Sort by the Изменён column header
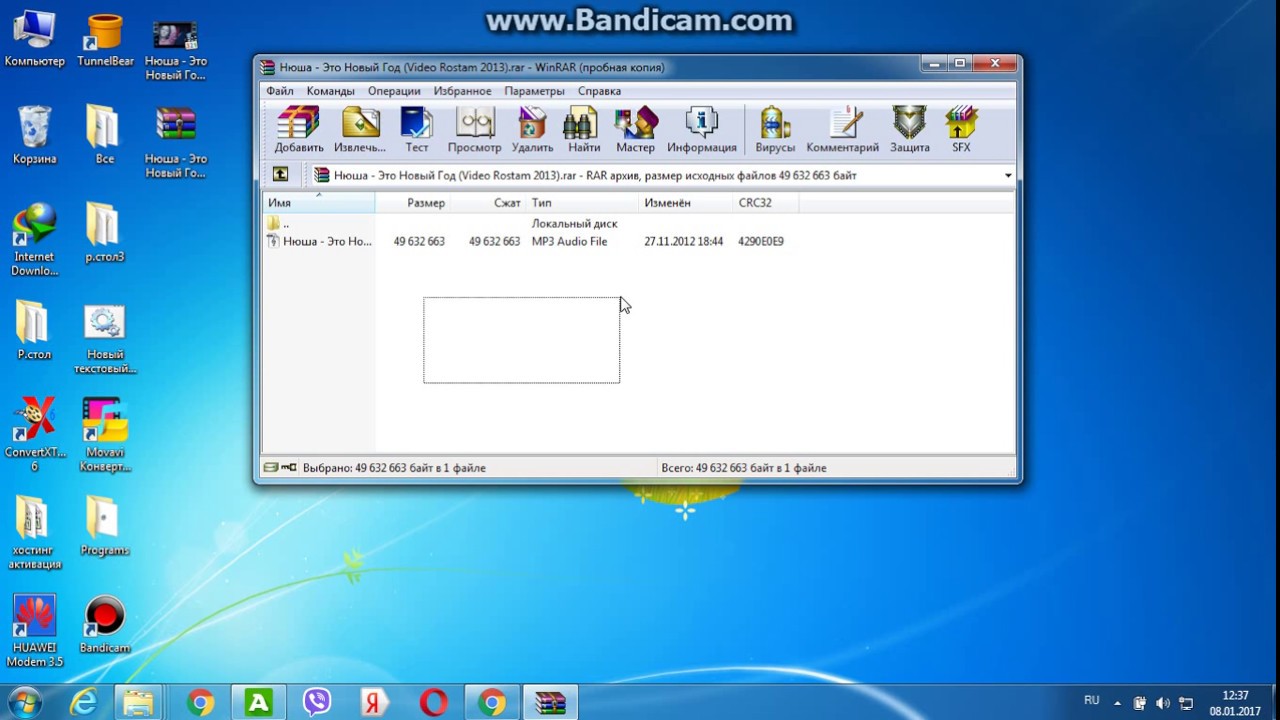Image resolution: width=1280 pixels, height=720 pixels. (x=686, y=203)
